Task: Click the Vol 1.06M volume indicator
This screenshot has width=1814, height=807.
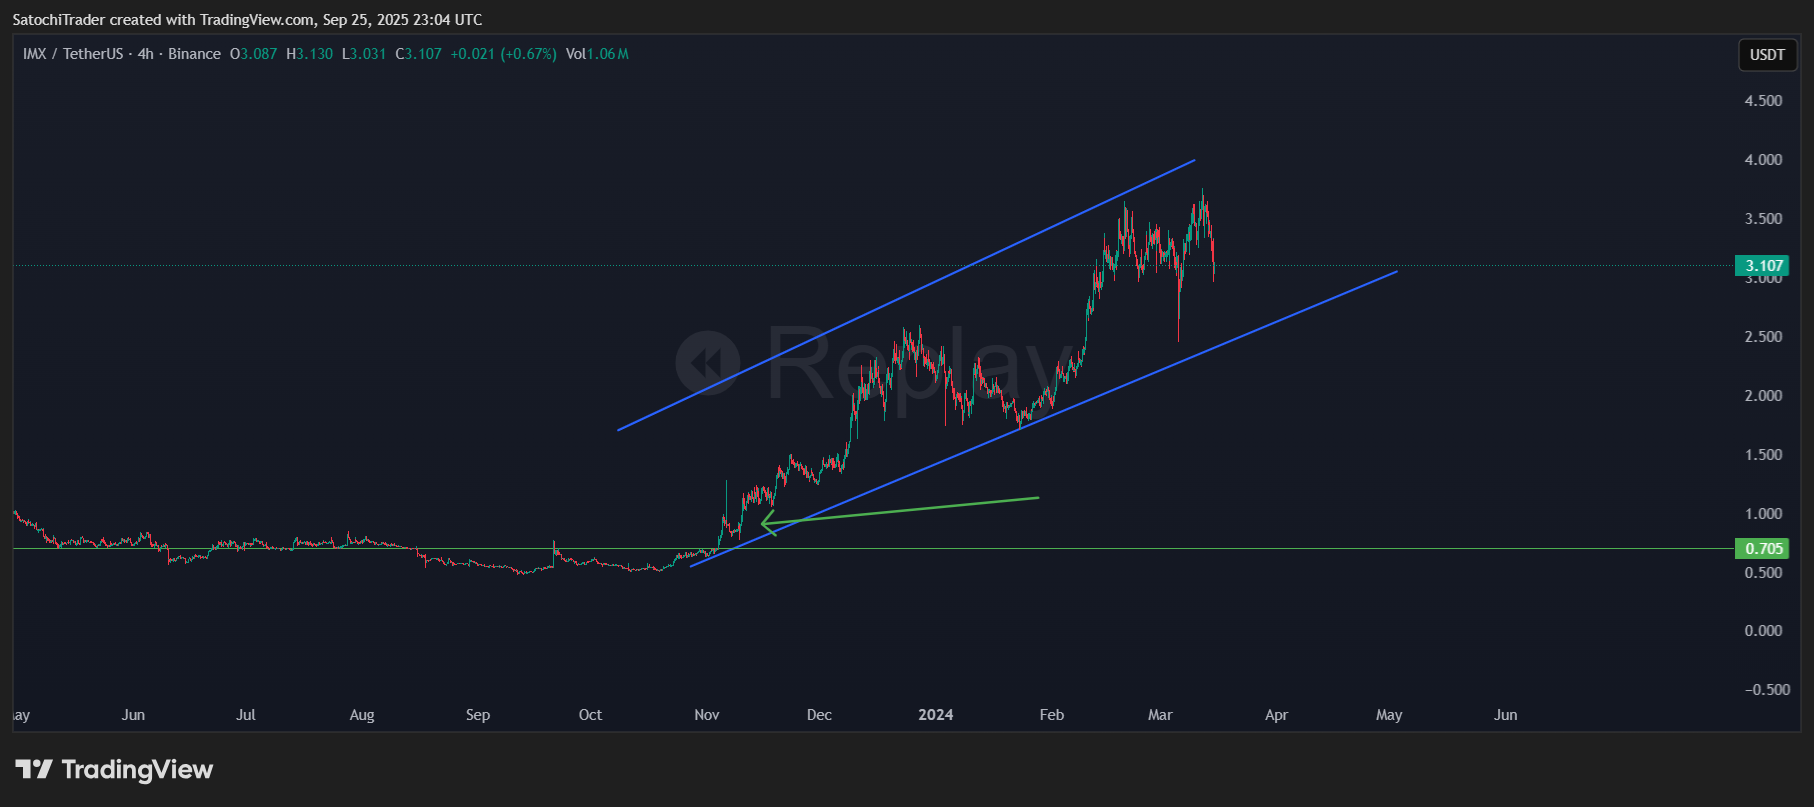Action: 597,54
